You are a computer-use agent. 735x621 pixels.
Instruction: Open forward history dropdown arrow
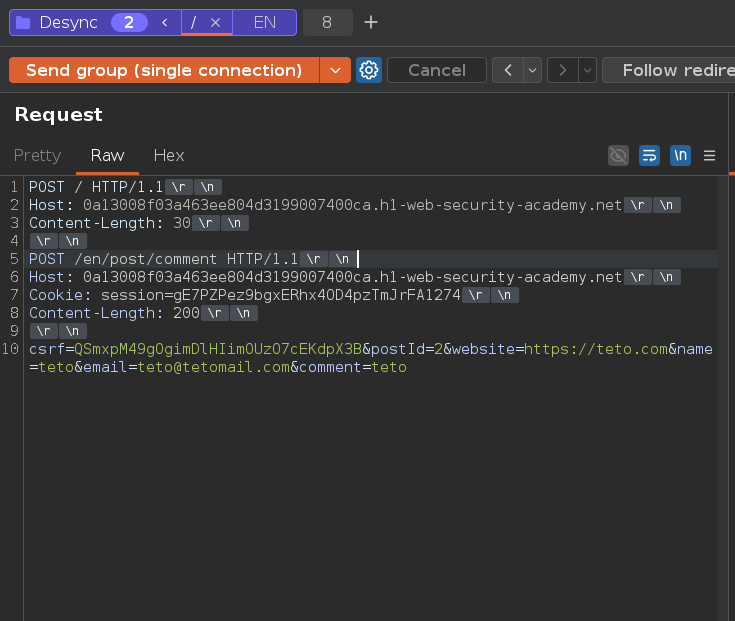pyautogui.click(x=587, y=70)
